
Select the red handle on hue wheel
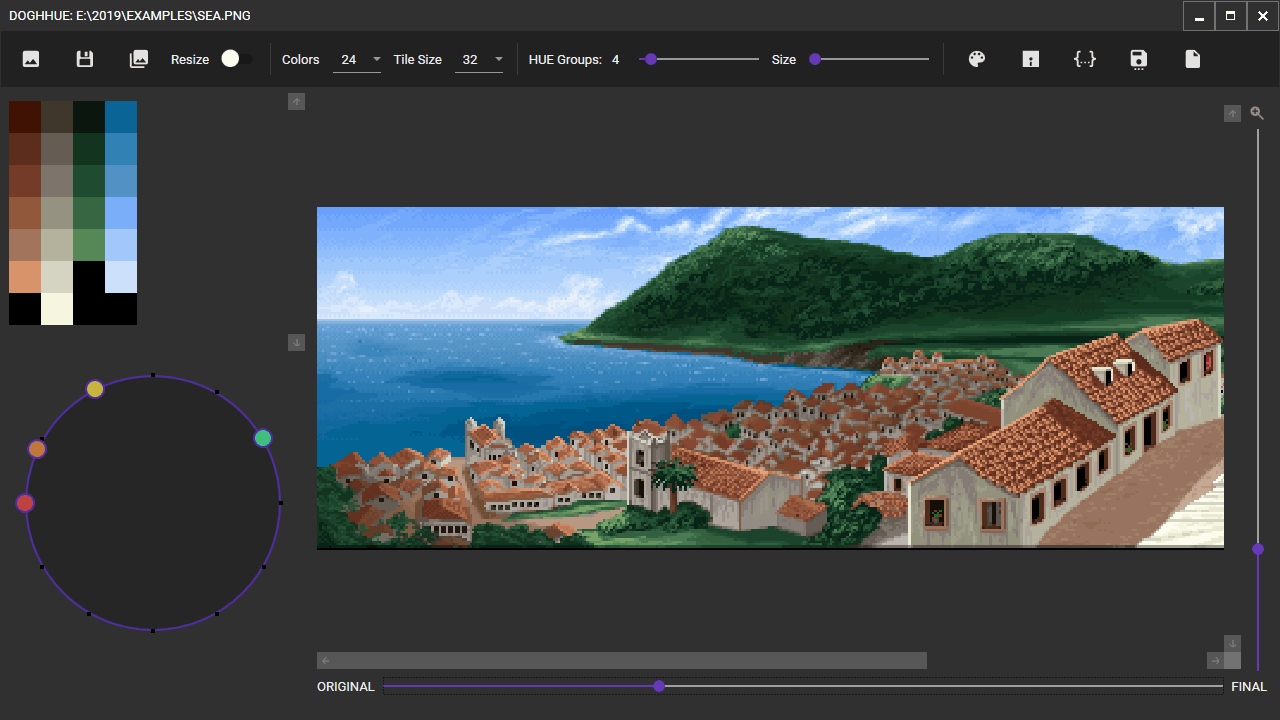pyautogui.click(x=26, y=503)
